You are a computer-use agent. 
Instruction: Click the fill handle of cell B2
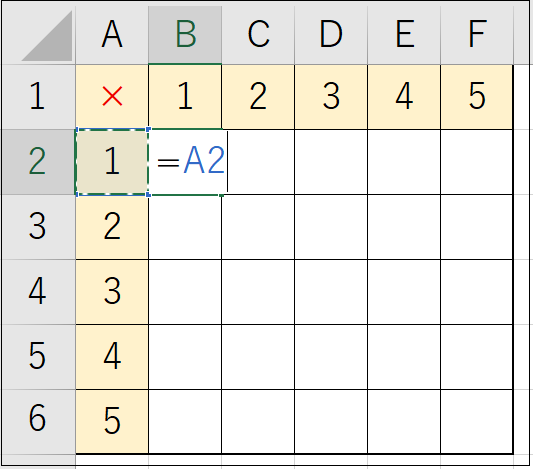(x=222, y=195)
